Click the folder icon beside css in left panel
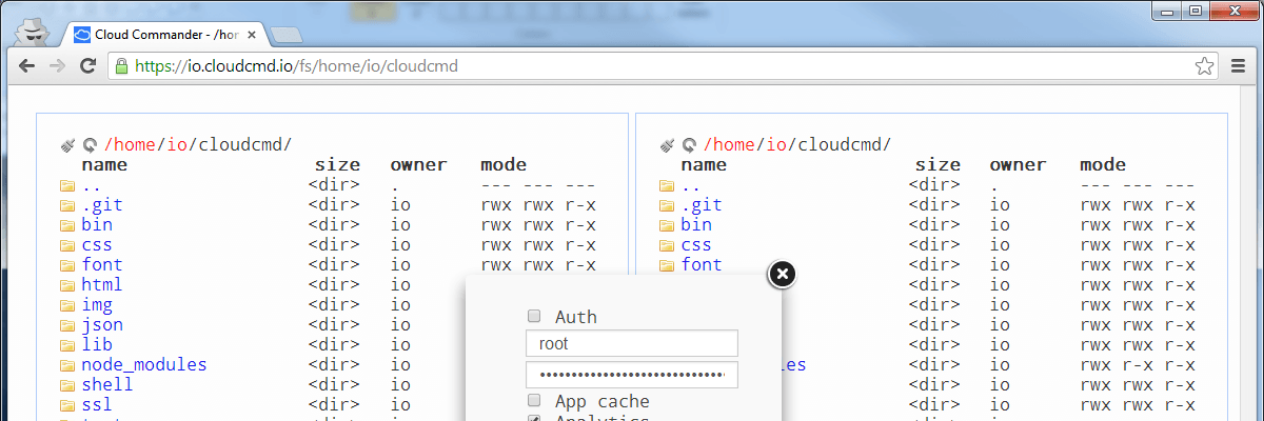The width and height of the screenshot is (1264, 421). [x=67, y=245]
